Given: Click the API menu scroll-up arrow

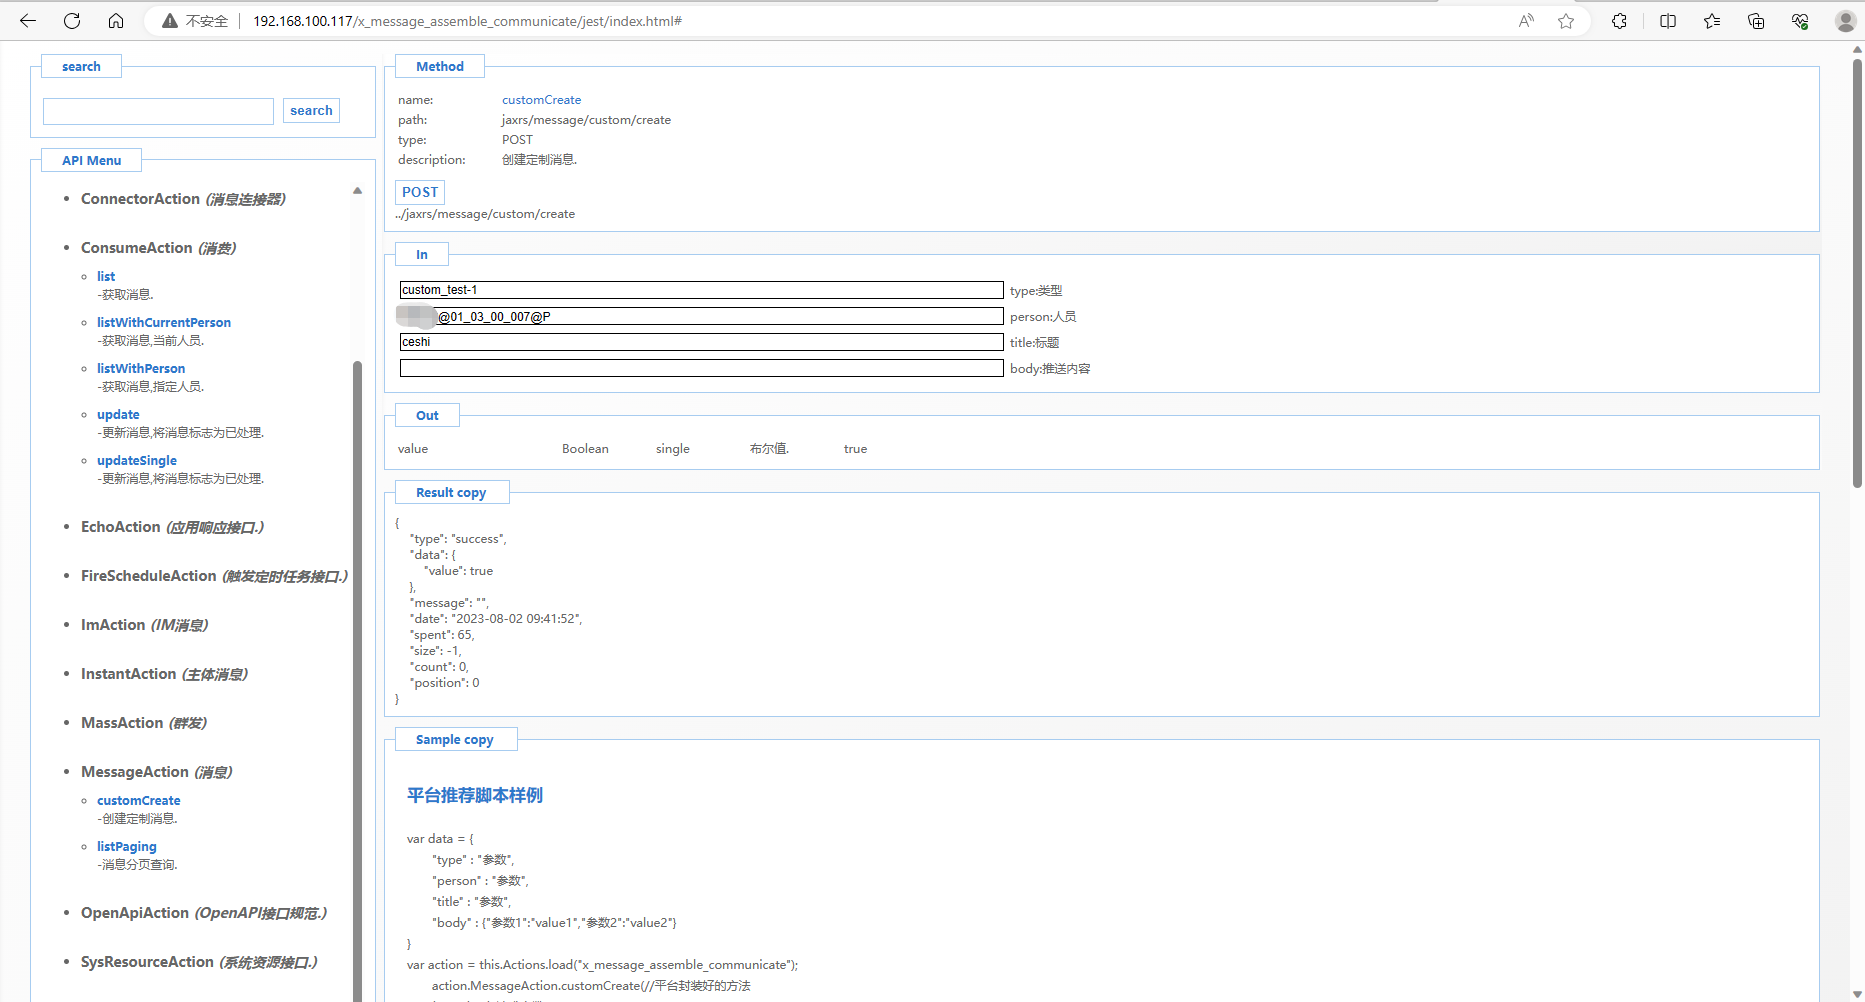Looking at the screenshot, I should pyautogui.click(x=357, y=191).
